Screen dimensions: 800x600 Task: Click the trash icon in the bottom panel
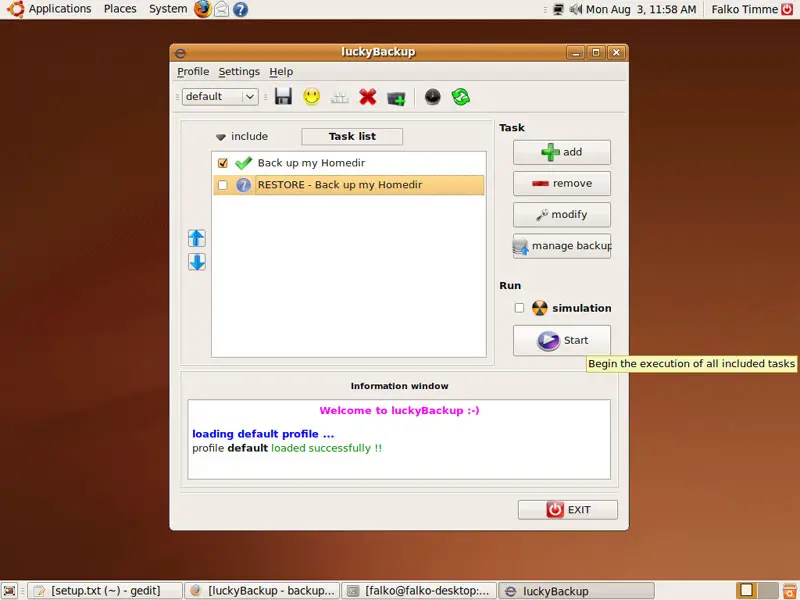[x=789, y=590]
